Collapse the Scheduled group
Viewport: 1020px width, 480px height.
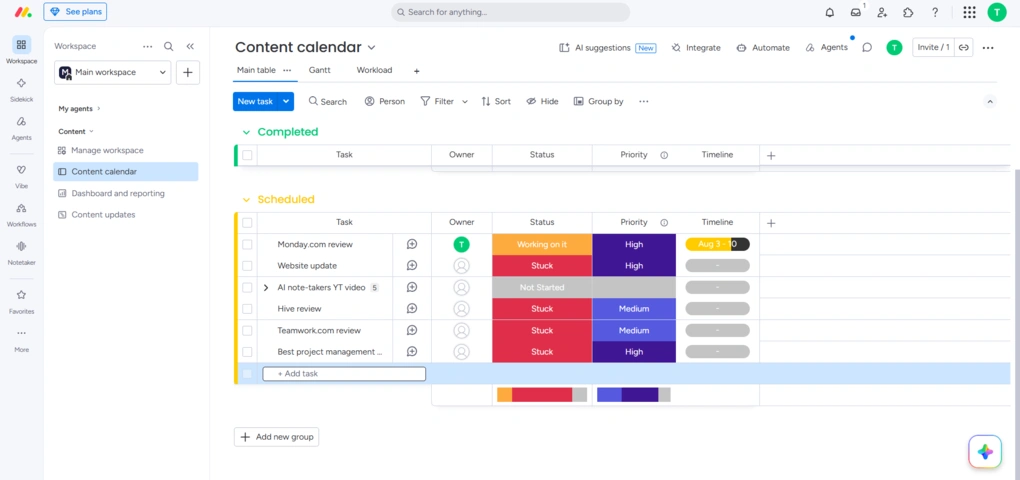(246, 200)
